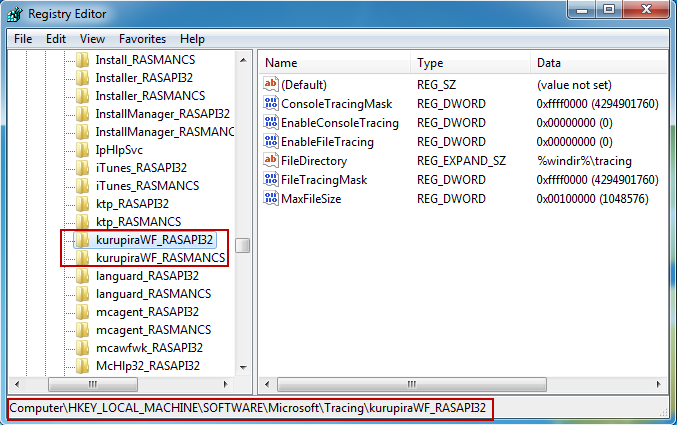Click the FileTracingMask DWORD icon
The height and width of the screenshot is (425, 677).
tap(271, 179)
